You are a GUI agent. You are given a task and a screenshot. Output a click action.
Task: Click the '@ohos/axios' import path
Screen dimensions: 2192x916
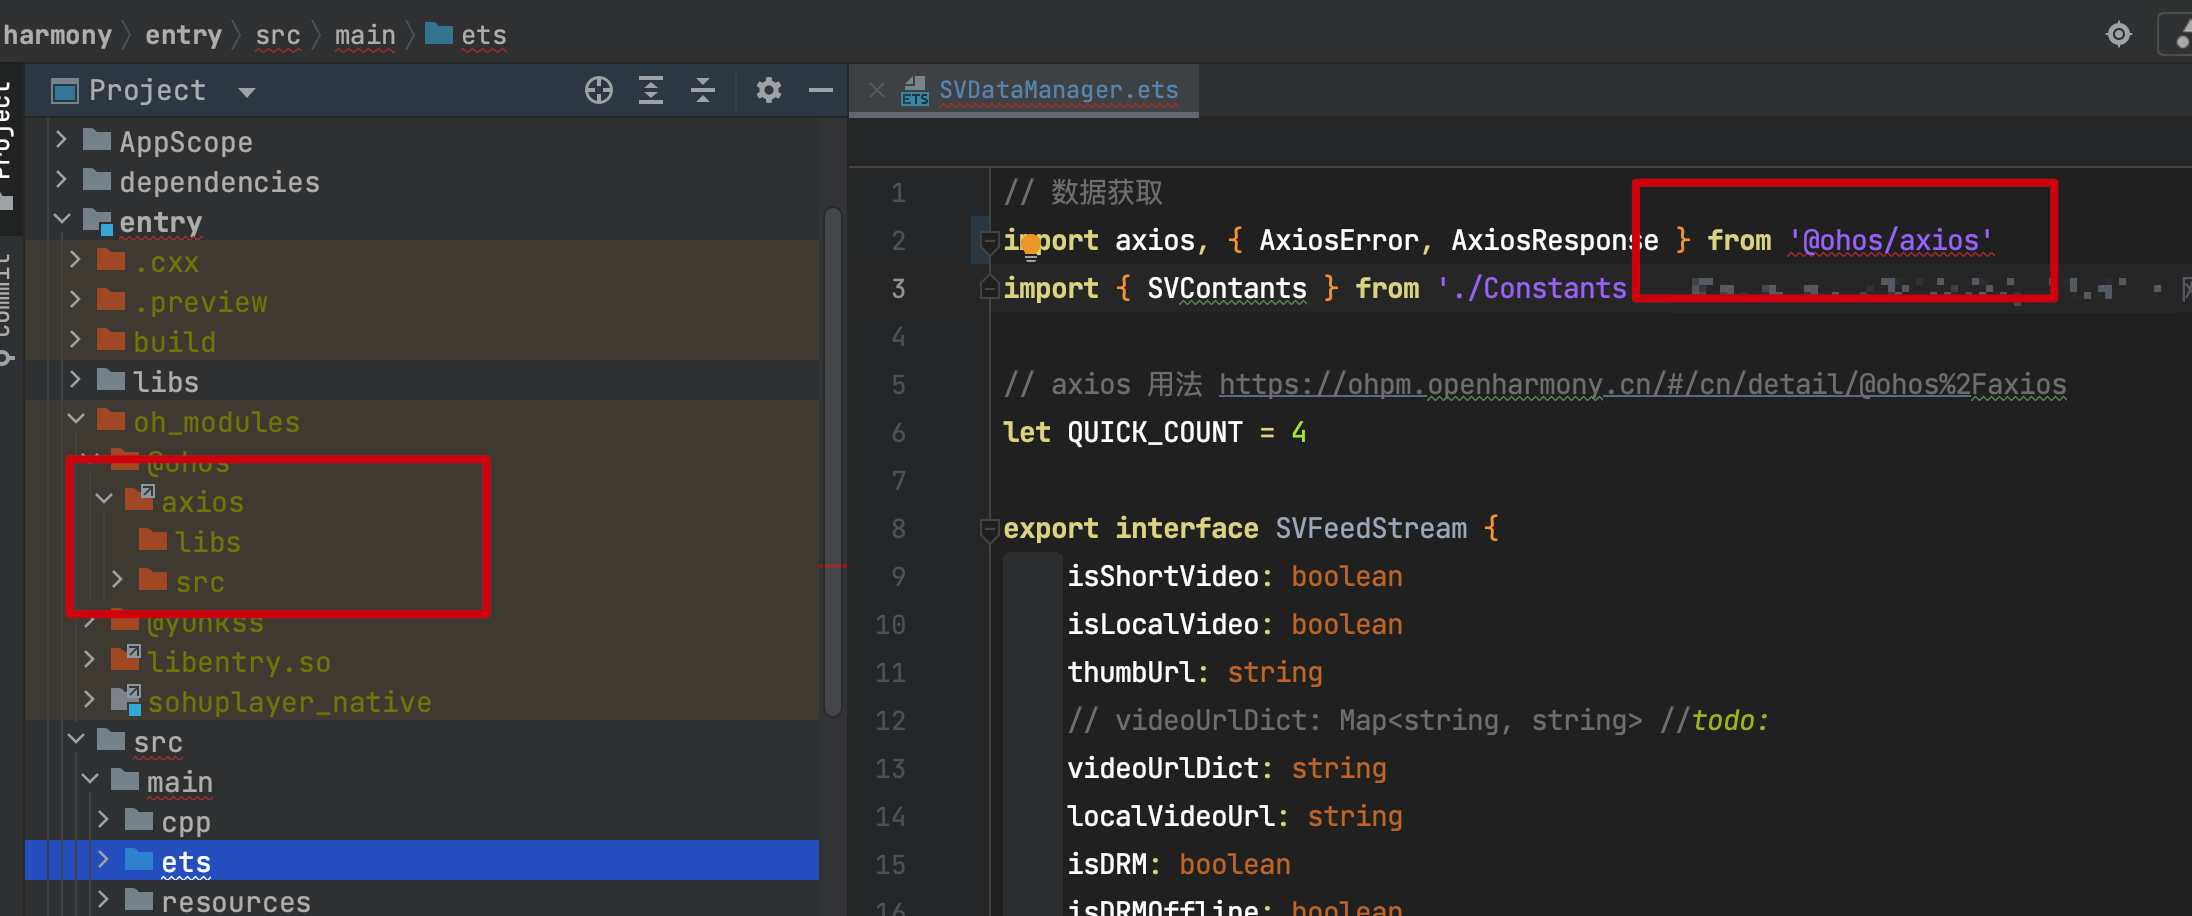click(1890, 241)
